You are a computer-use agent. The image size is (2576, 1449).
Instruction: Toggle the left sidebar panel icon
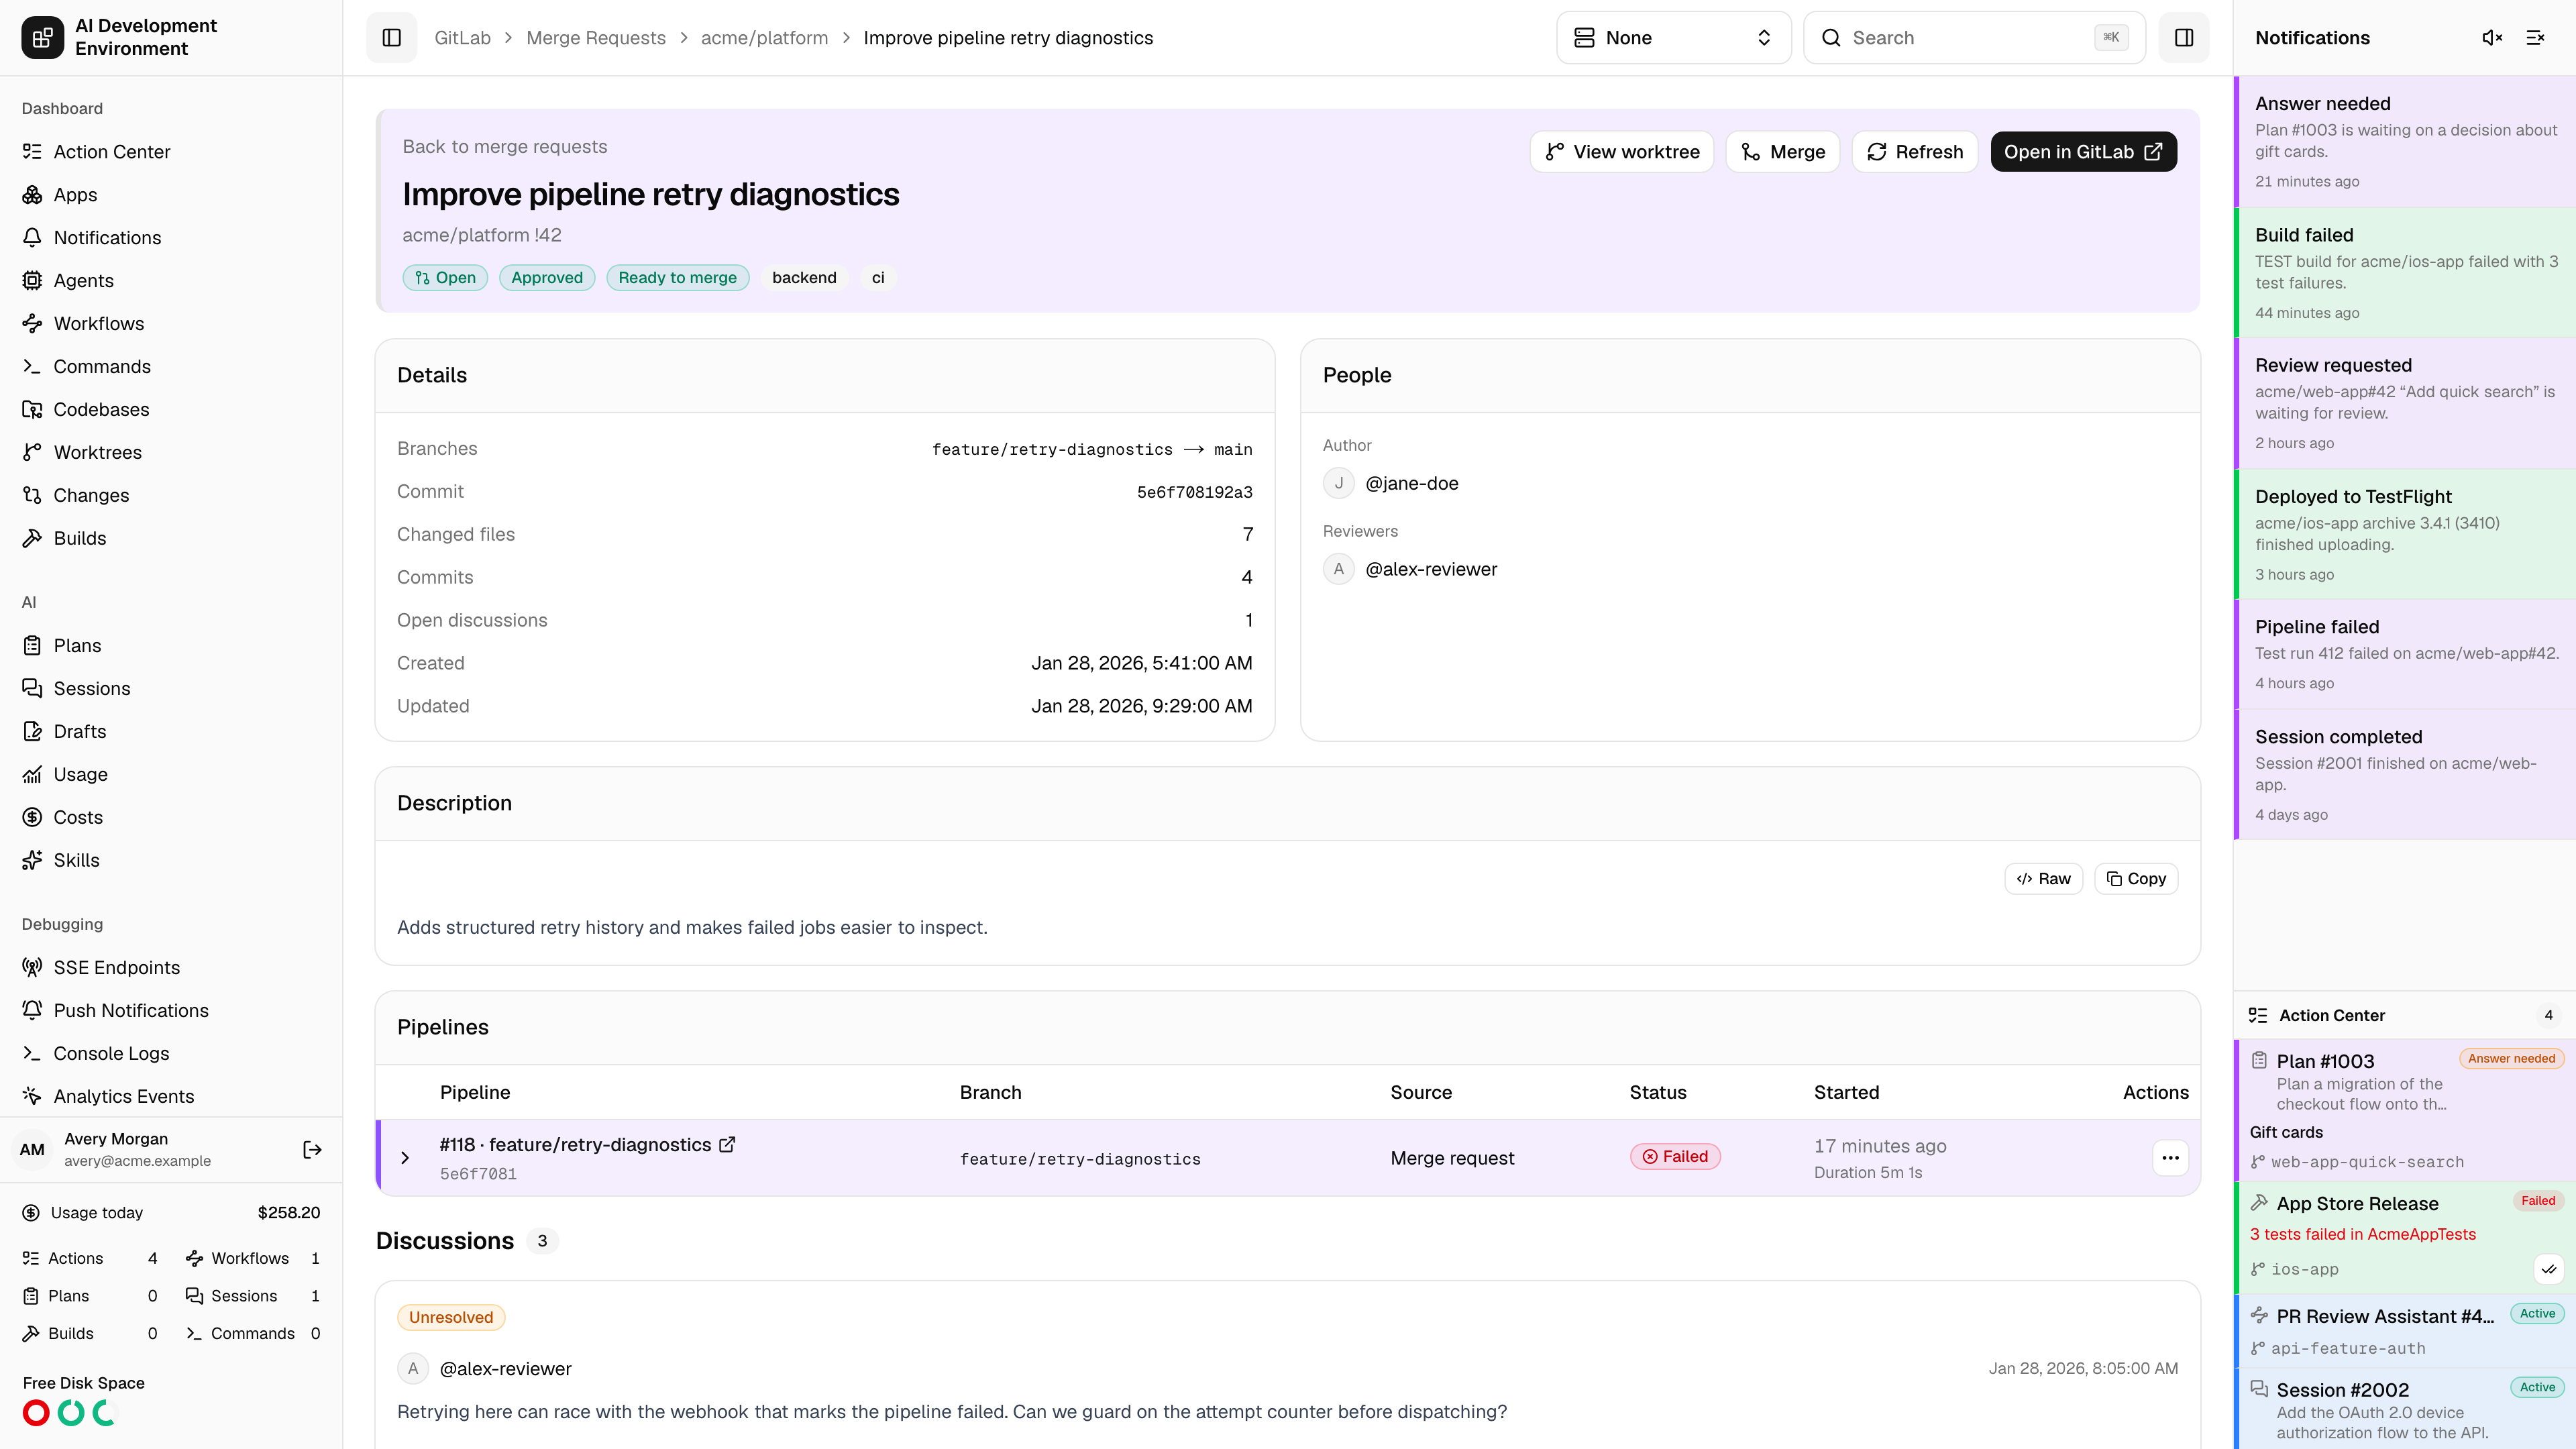(391, 38)
